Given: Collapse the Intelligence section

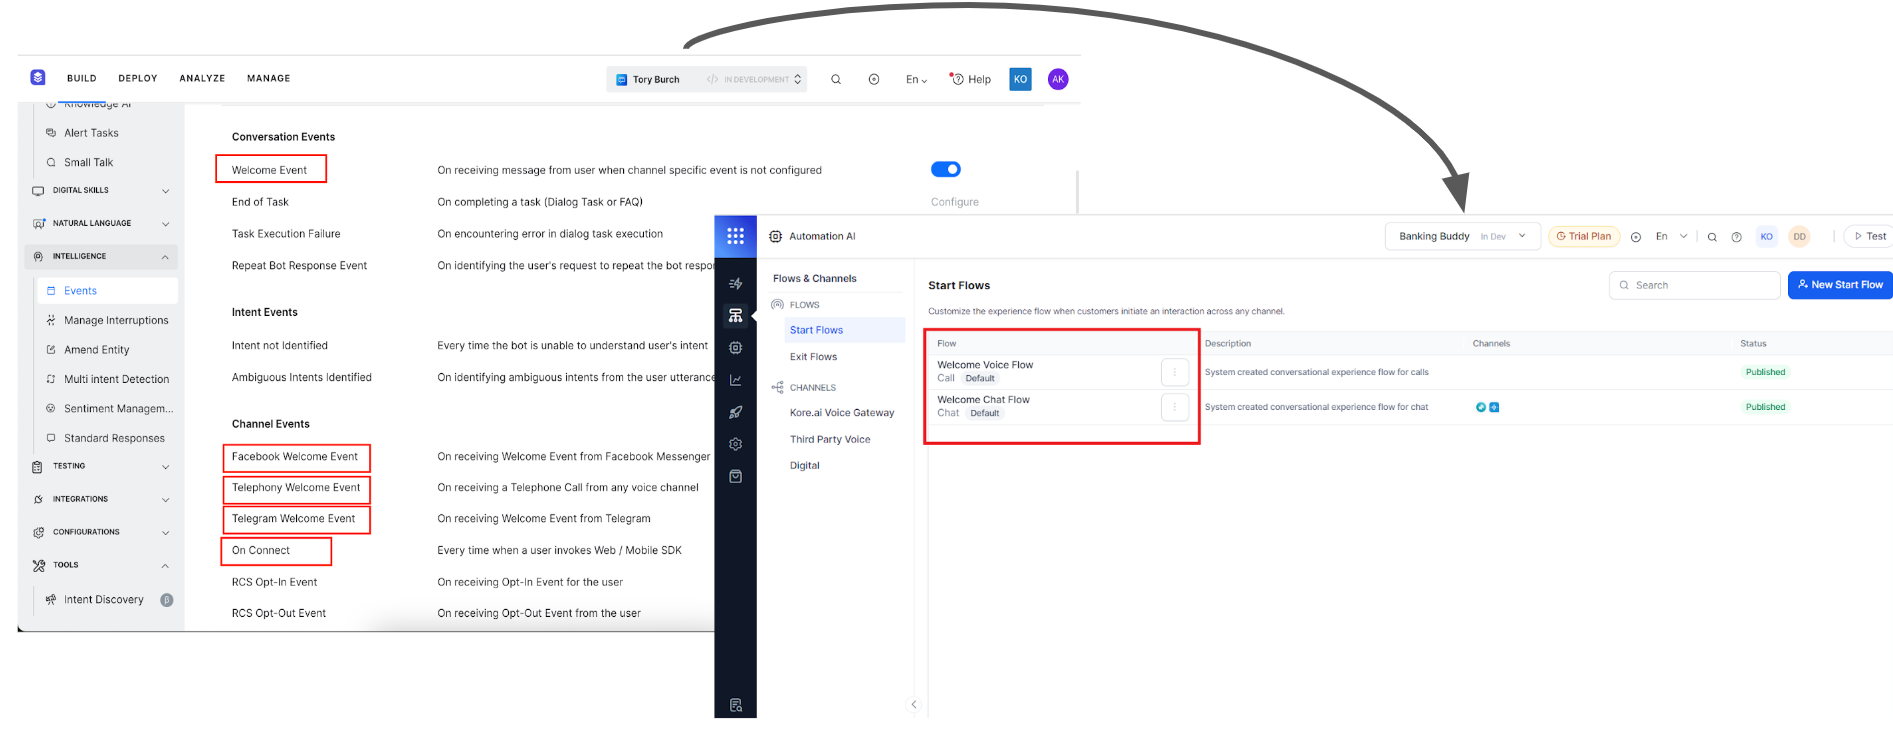Looking at the screenshot, I should tap(165, 257).
